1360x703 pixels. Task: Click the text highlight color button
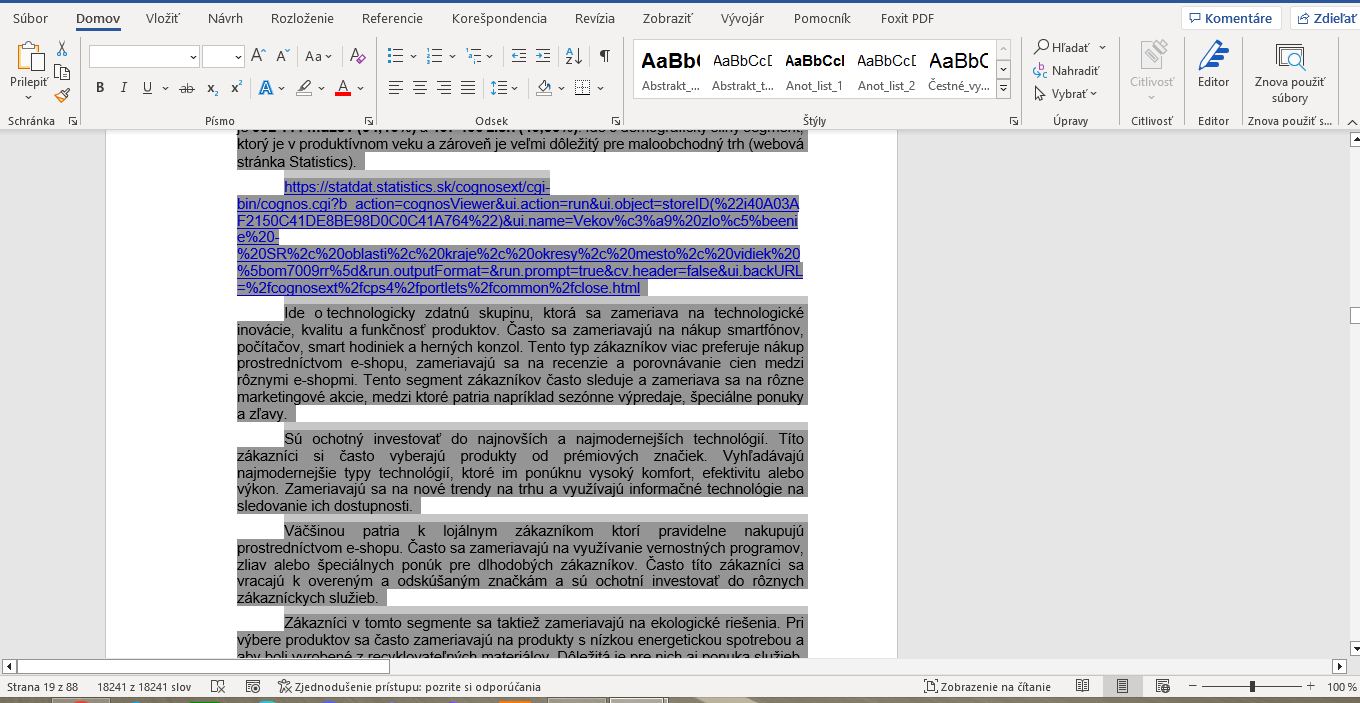coord(304,88)
